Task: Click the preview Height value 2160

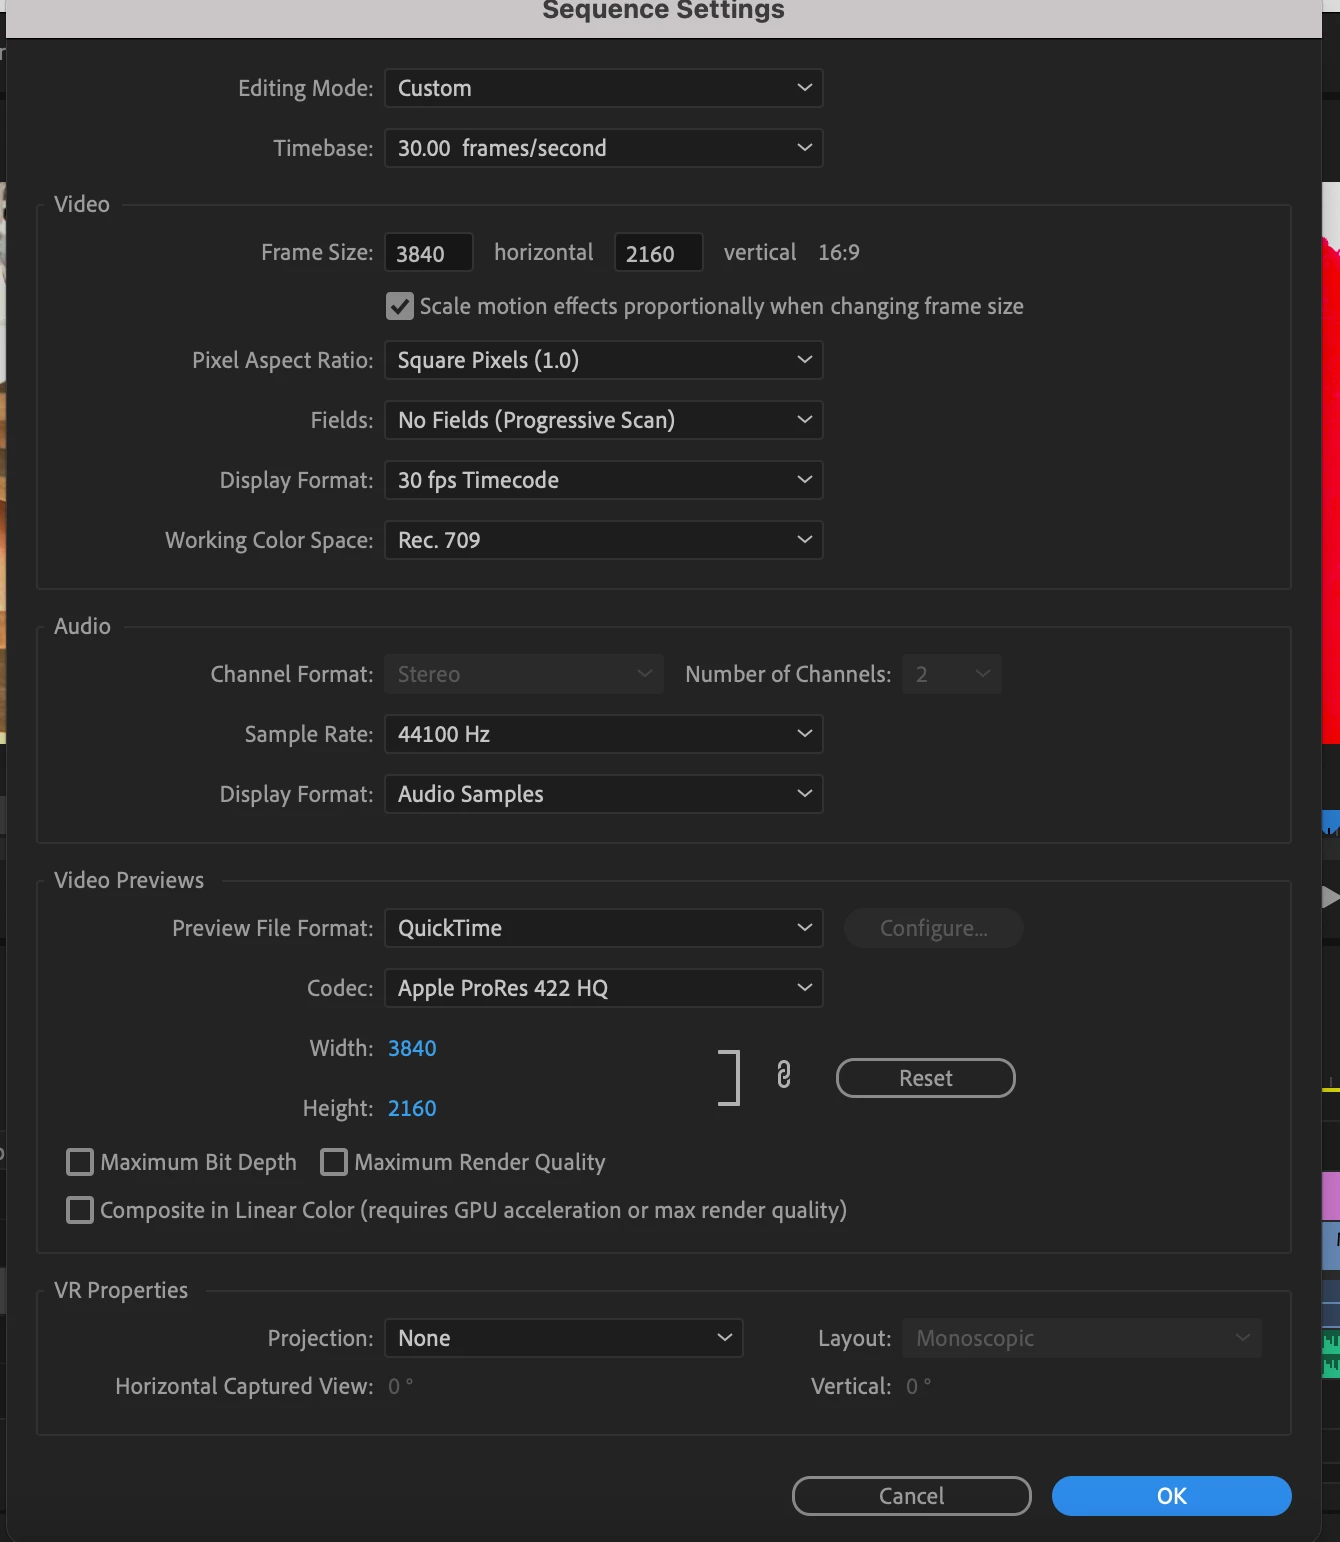Action: point(412,1108)
